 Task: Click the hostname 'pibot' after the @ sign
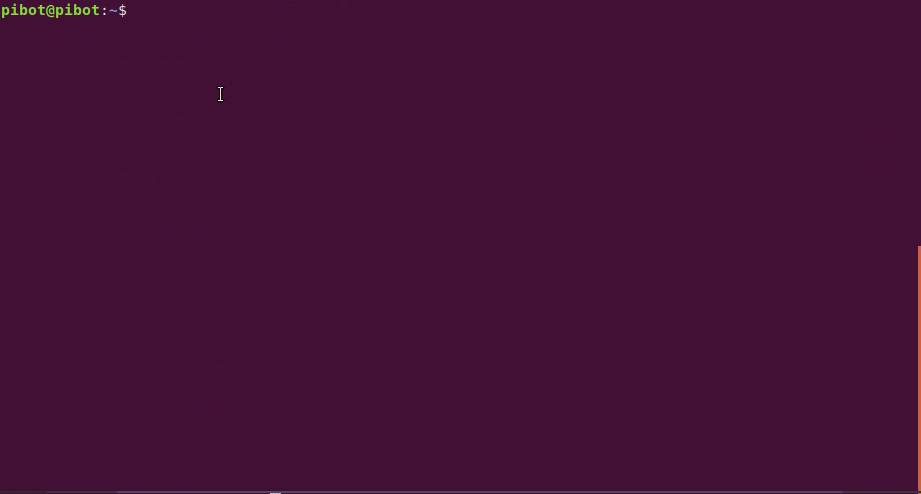78,11
